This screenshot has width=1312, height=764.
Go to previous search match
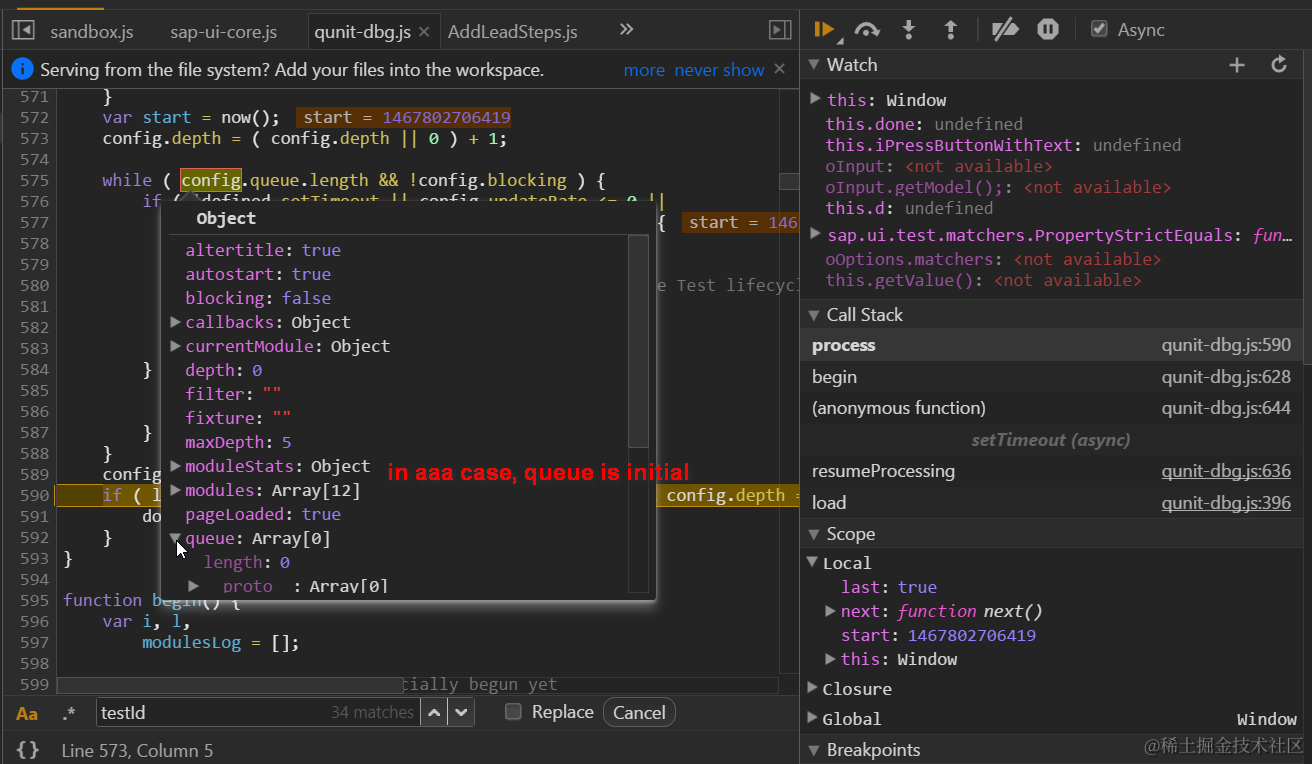pos(434,712)
